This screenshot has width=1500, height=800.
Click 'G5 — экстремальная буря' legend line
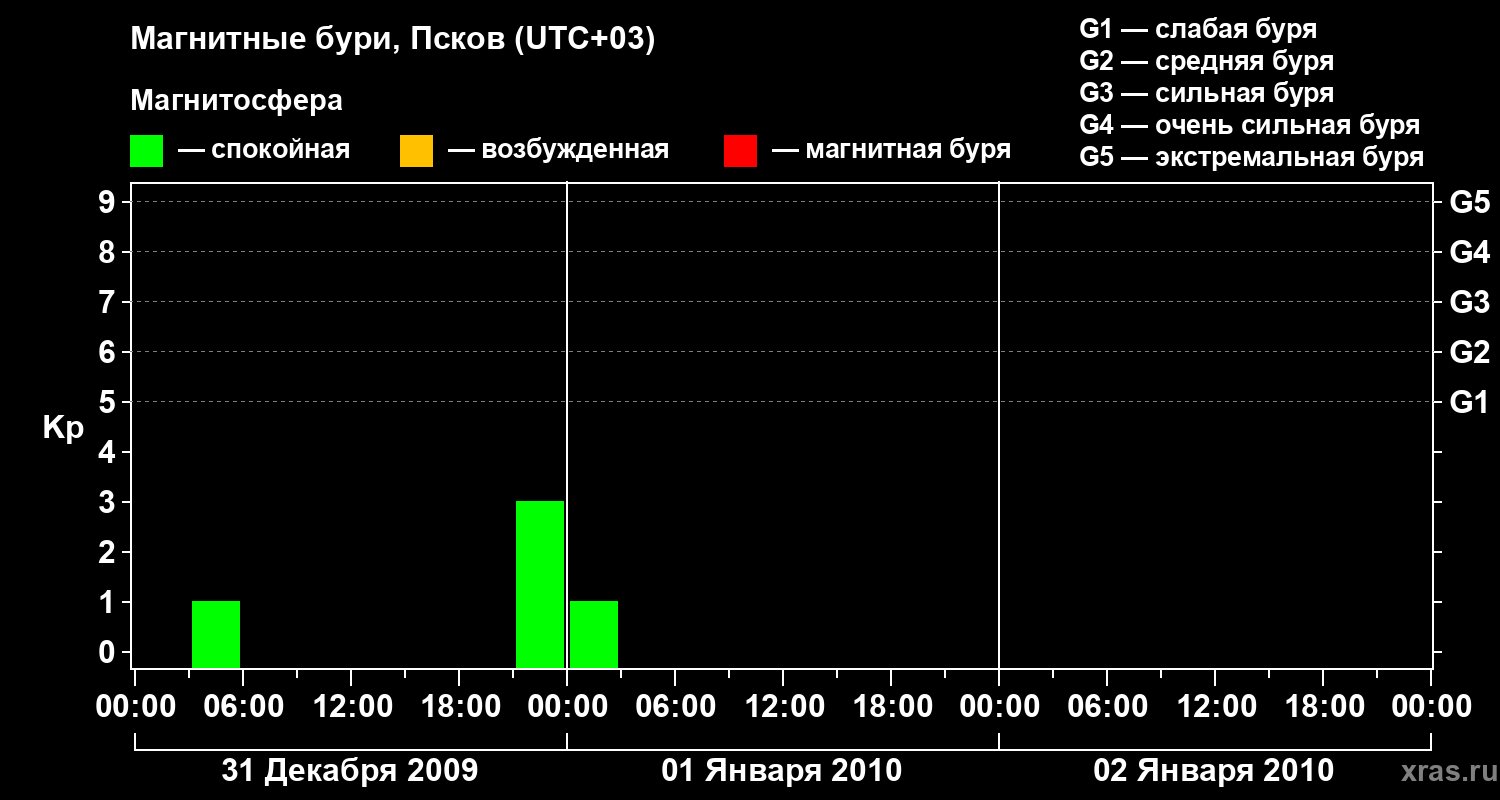(1252, 157)
